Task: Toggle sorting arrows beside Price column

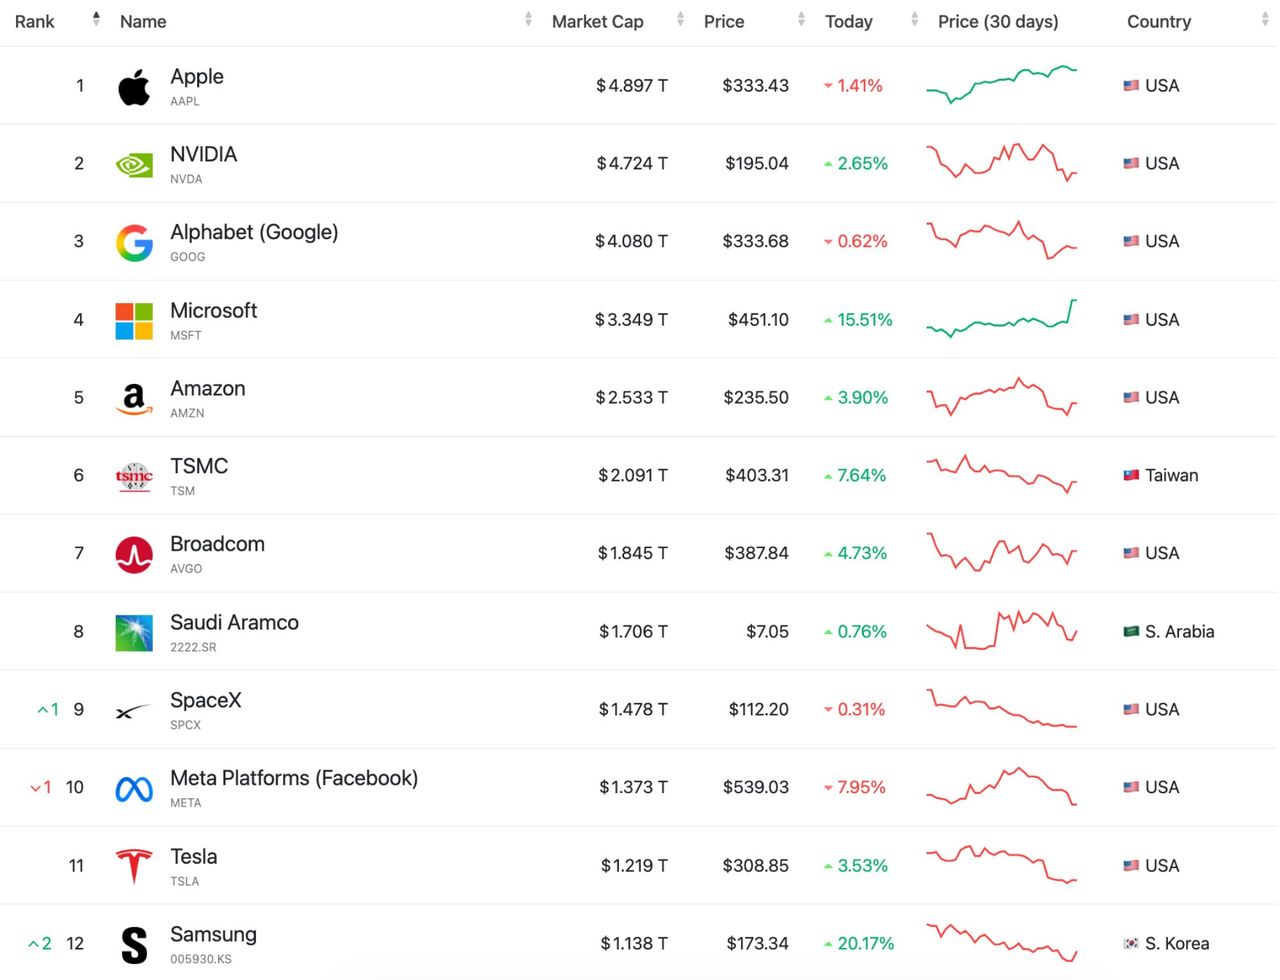Action: point(801,19)
